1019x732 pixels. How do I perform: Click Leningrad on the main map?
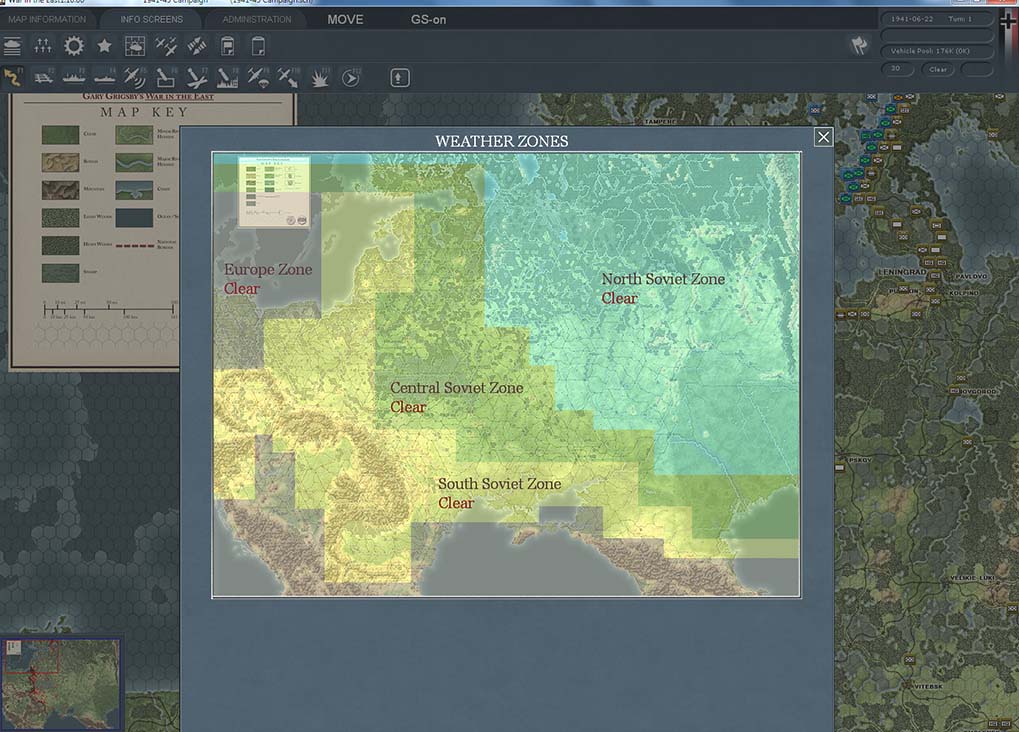tap(903, 272)
